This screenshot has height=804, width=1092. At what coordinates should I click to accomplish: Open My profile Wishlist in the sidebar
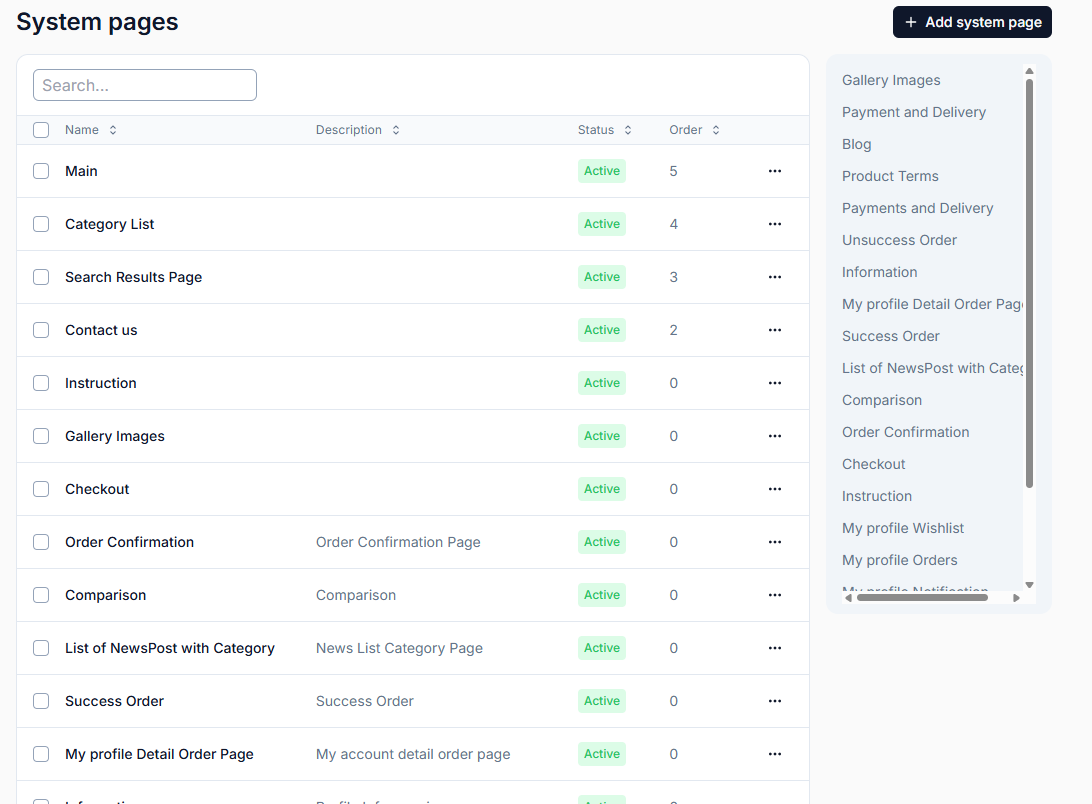[x=903, y=528]
